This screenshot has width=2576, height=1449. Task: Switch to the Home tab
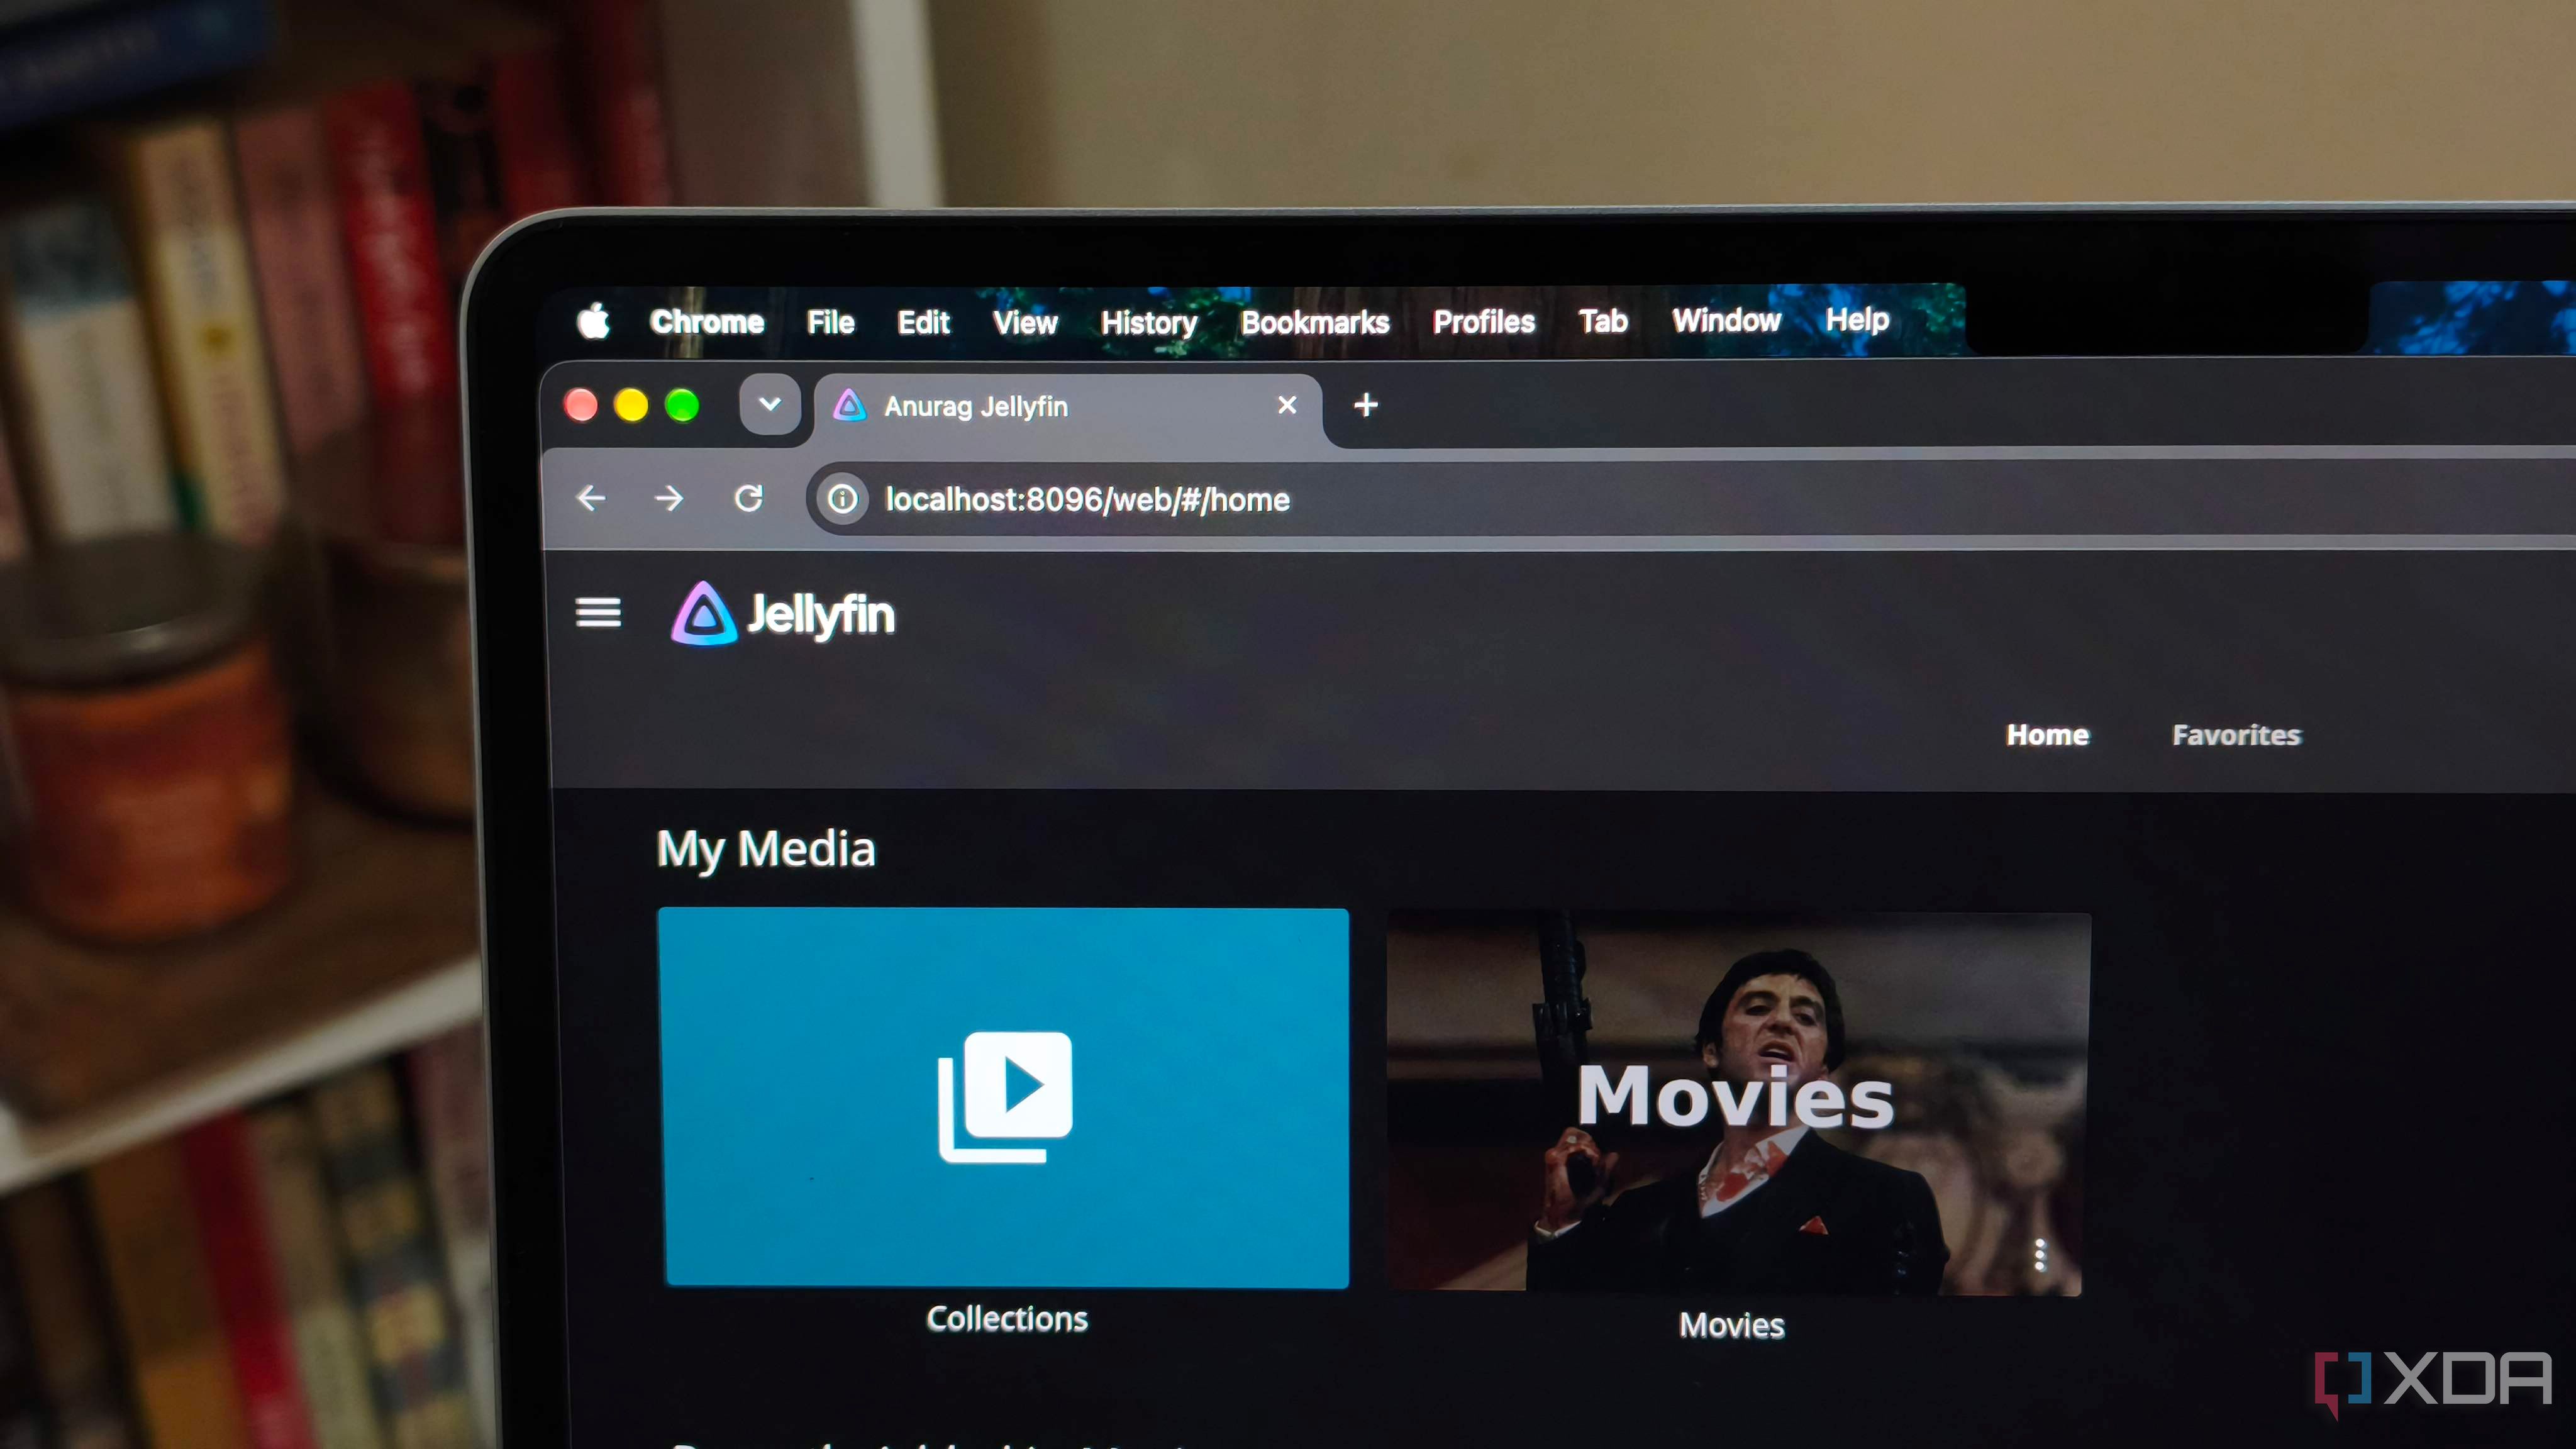click(x=2047, y=735)
